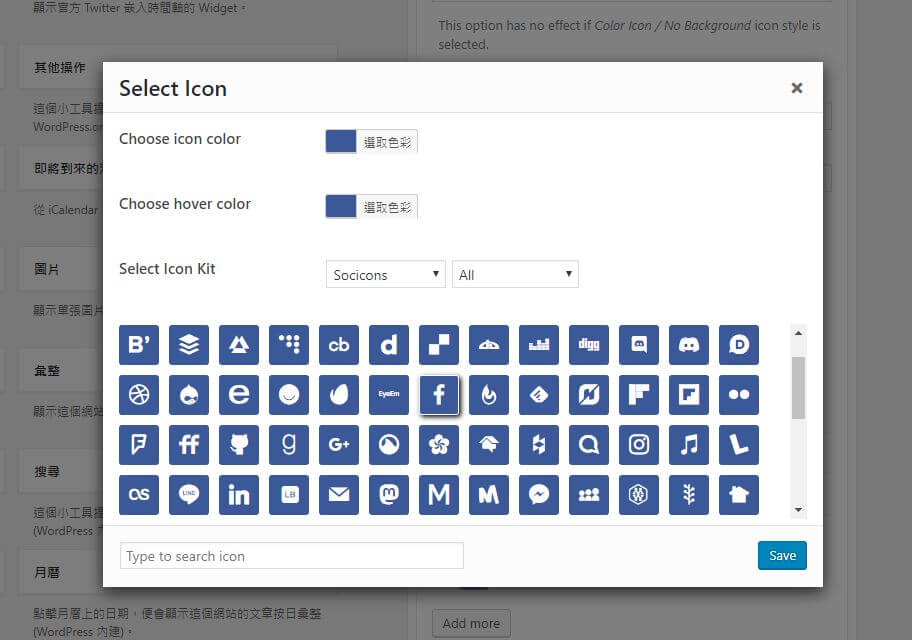
Task: Select the Mastodon icon
Action: click(389, 495)
